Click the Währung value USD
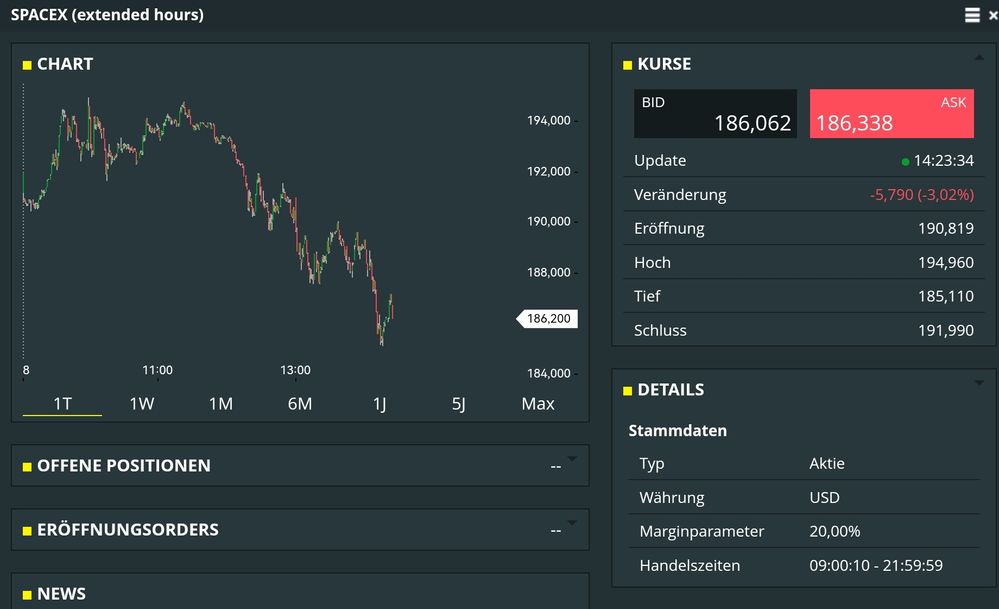Image resolution: width=999 pixels, height=609 pixels. pyautogui.click(x=824, y=498)
